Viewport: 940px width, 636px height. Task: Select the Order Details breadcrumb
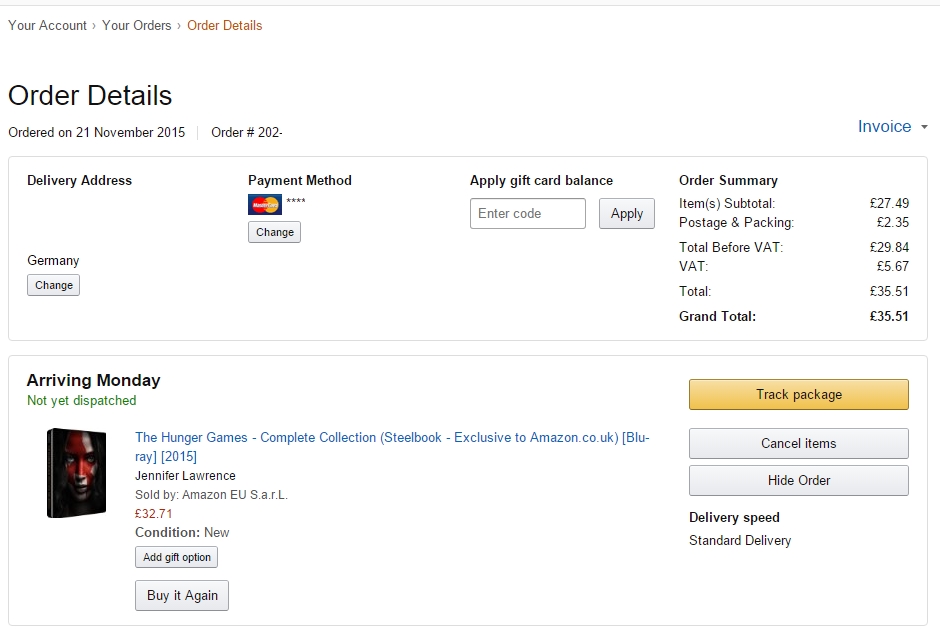point(225,25)
